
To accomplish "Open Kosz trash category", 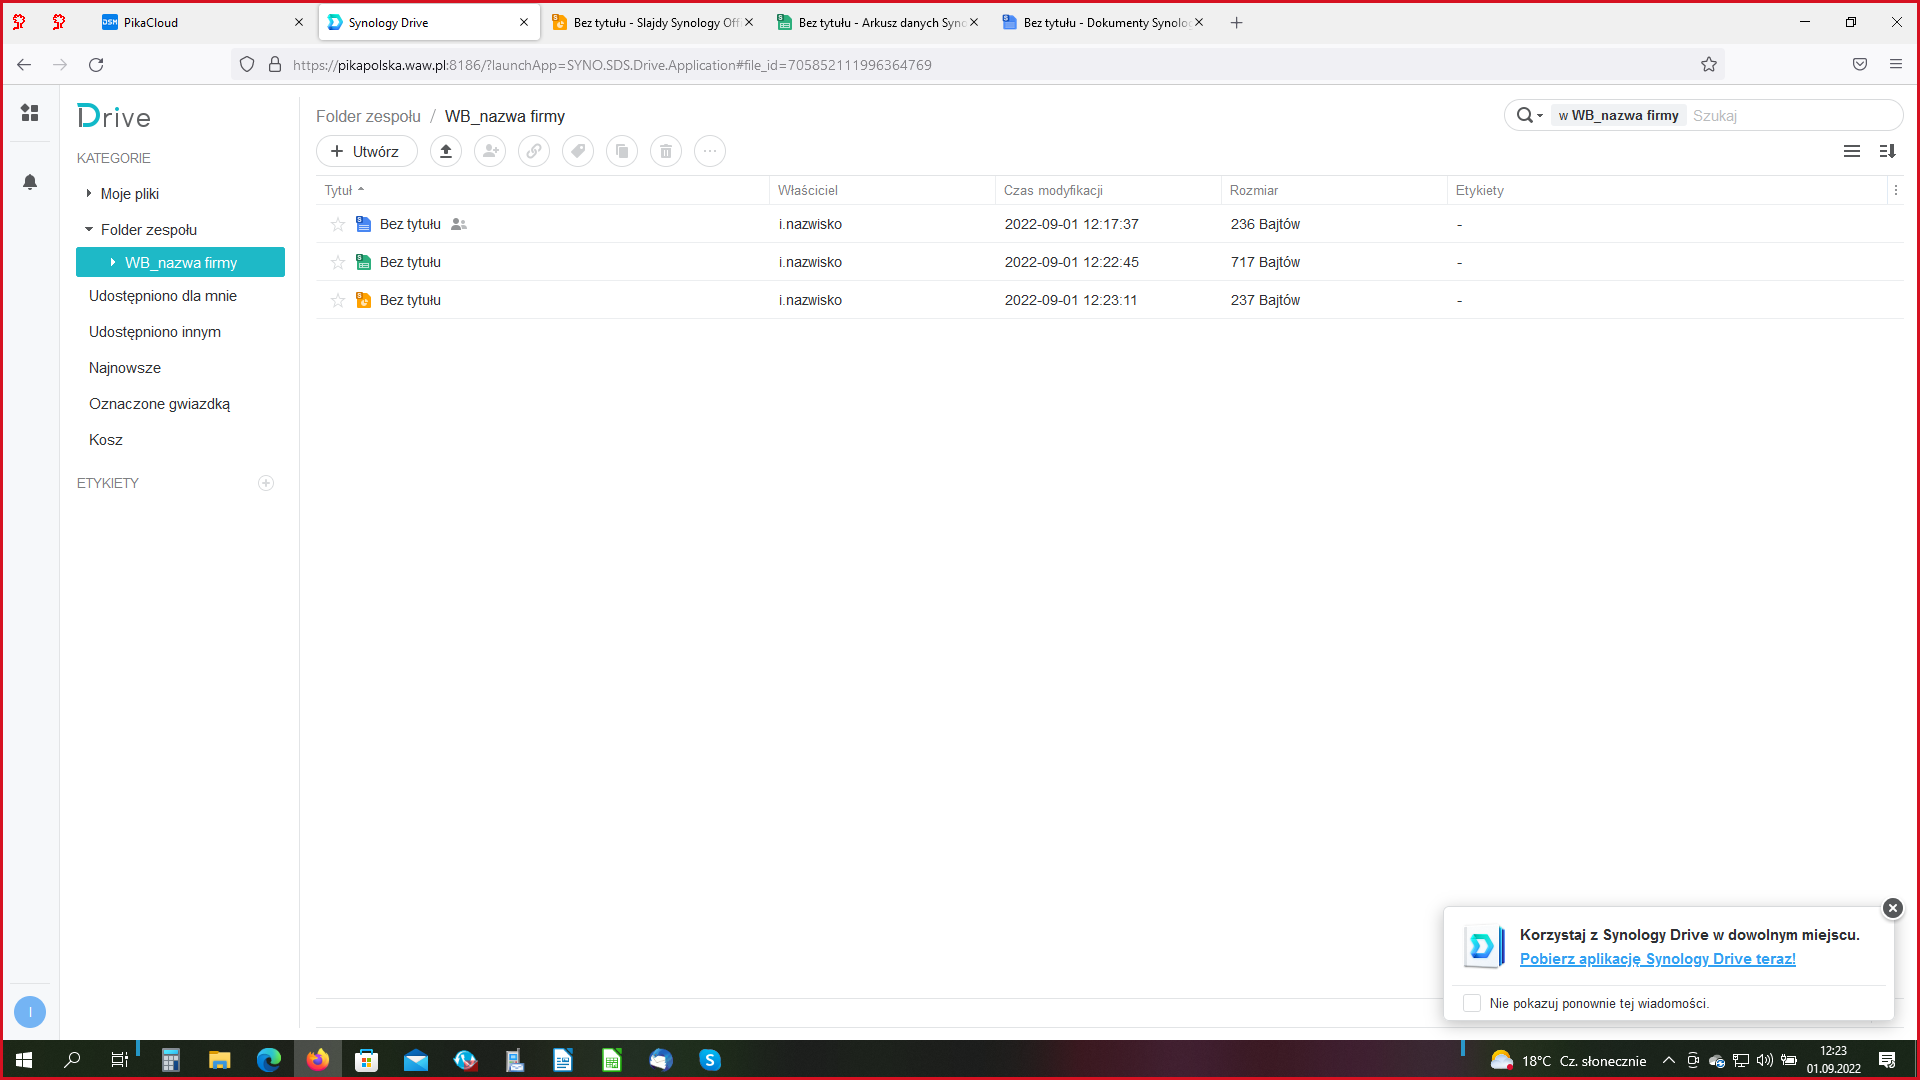I will [106, 440].
